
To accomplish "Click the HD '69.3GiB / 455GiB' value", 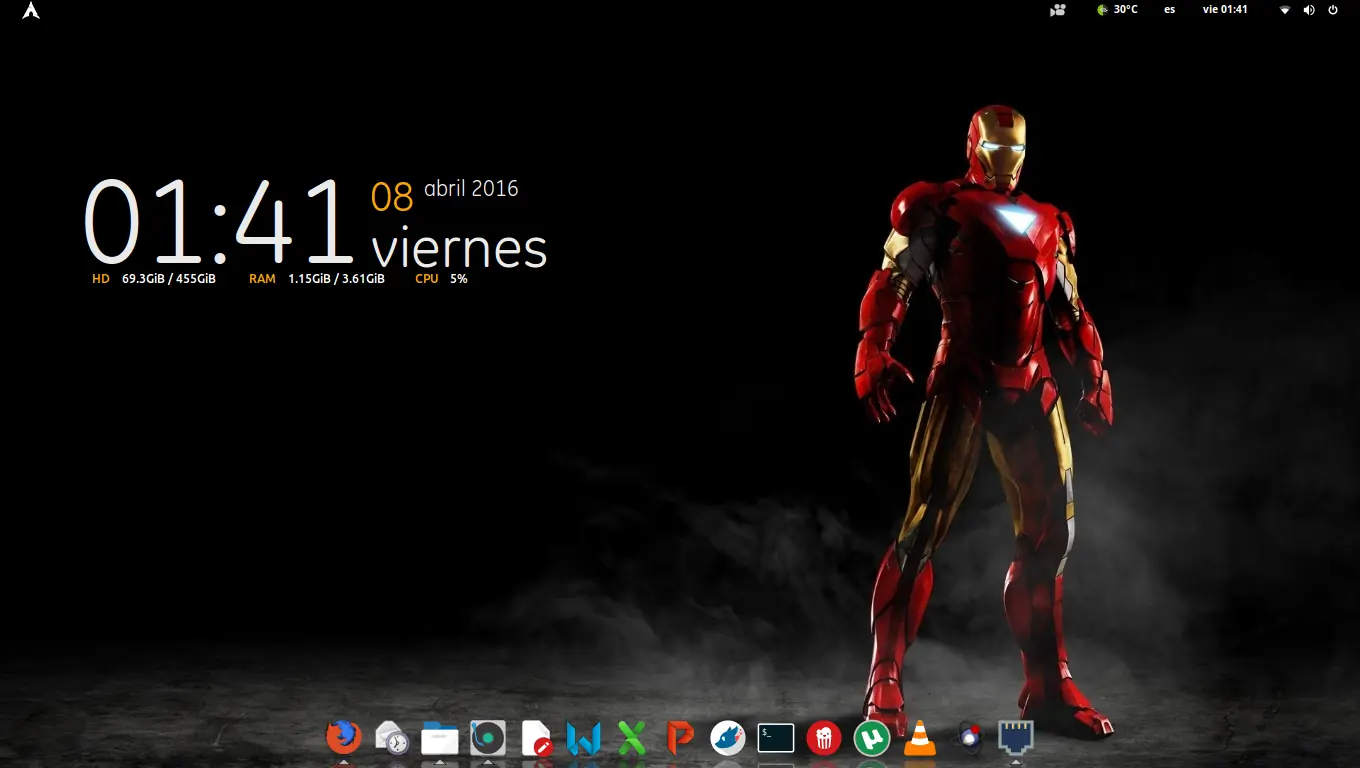I will 169,279.
